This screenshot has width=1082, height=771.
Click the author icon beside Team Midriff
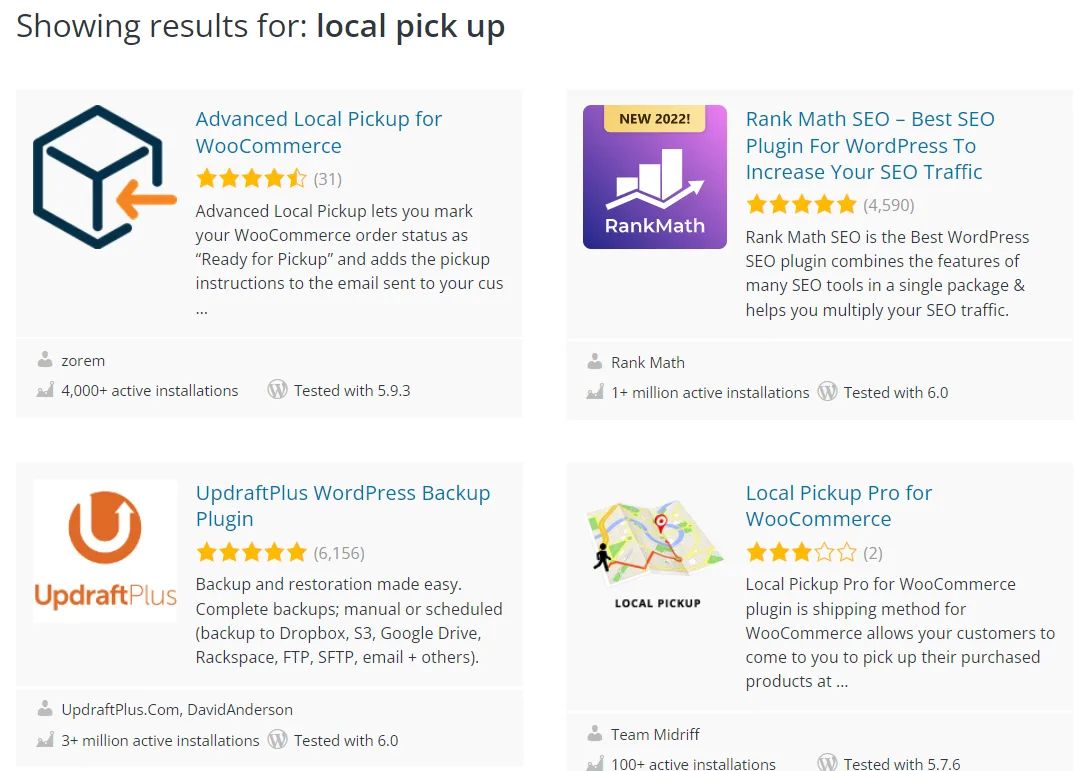coord(595,734)
